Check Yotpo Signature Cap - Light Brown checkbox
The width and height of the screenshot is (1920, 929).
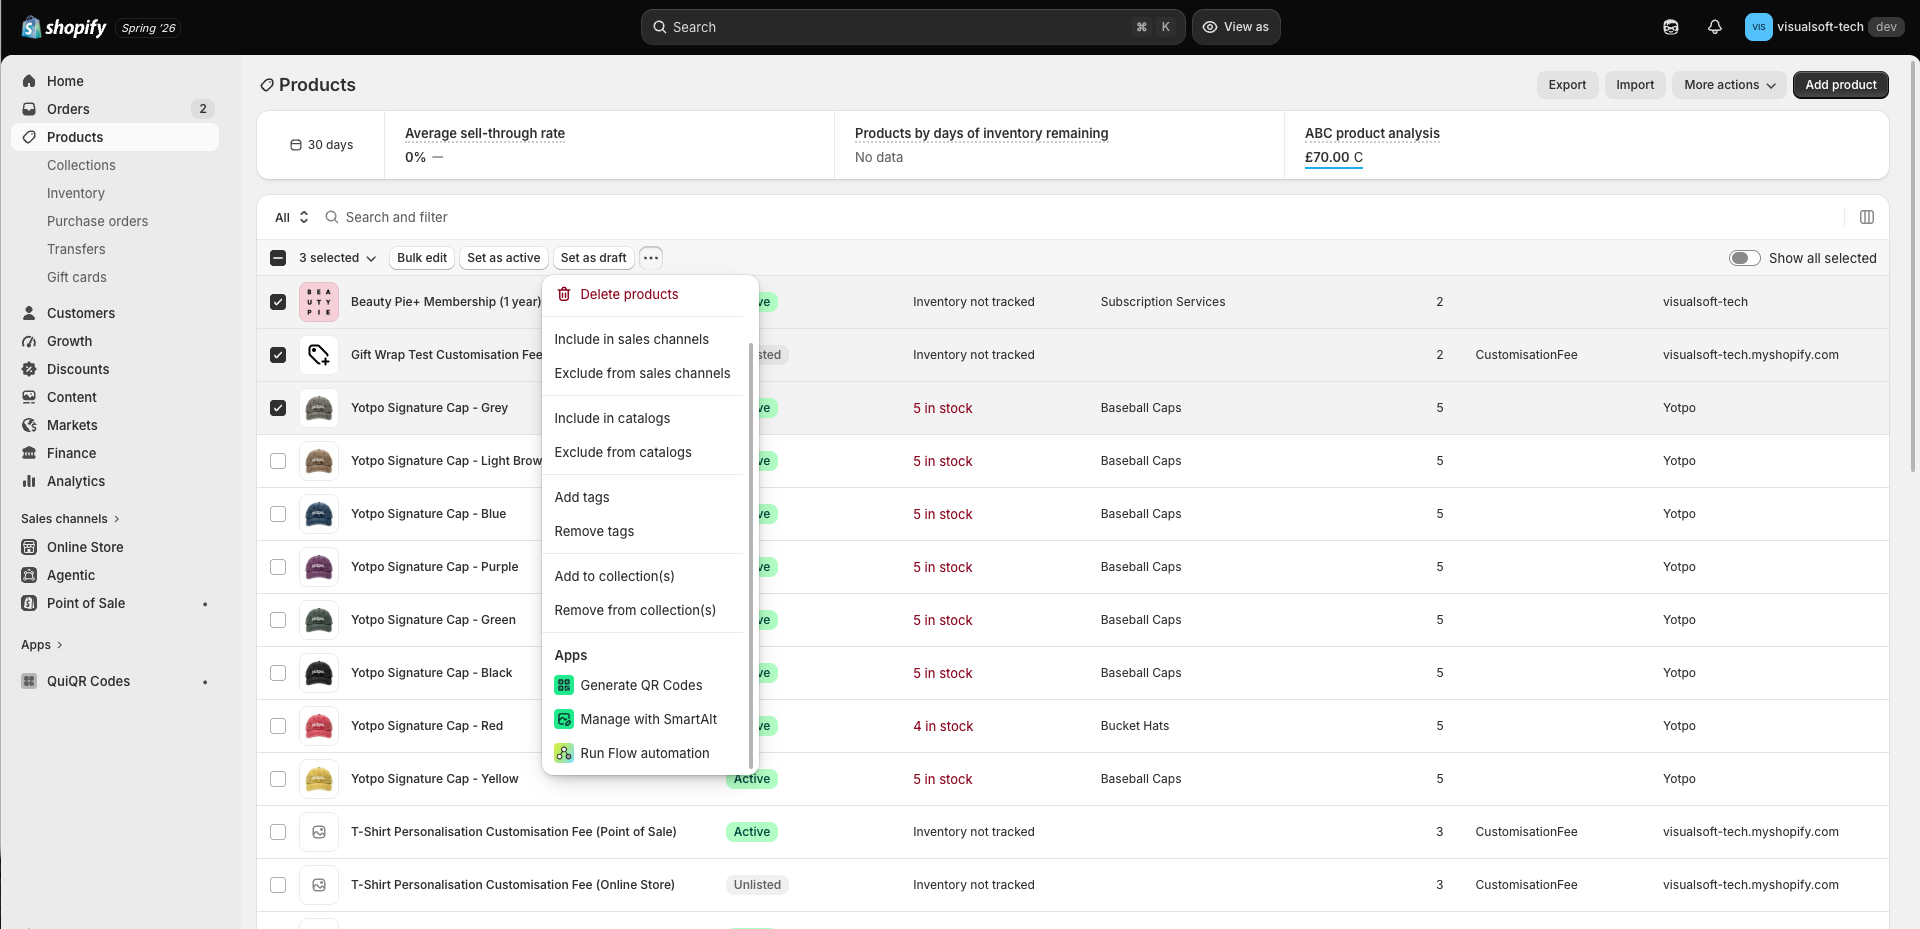click(278, 461)
